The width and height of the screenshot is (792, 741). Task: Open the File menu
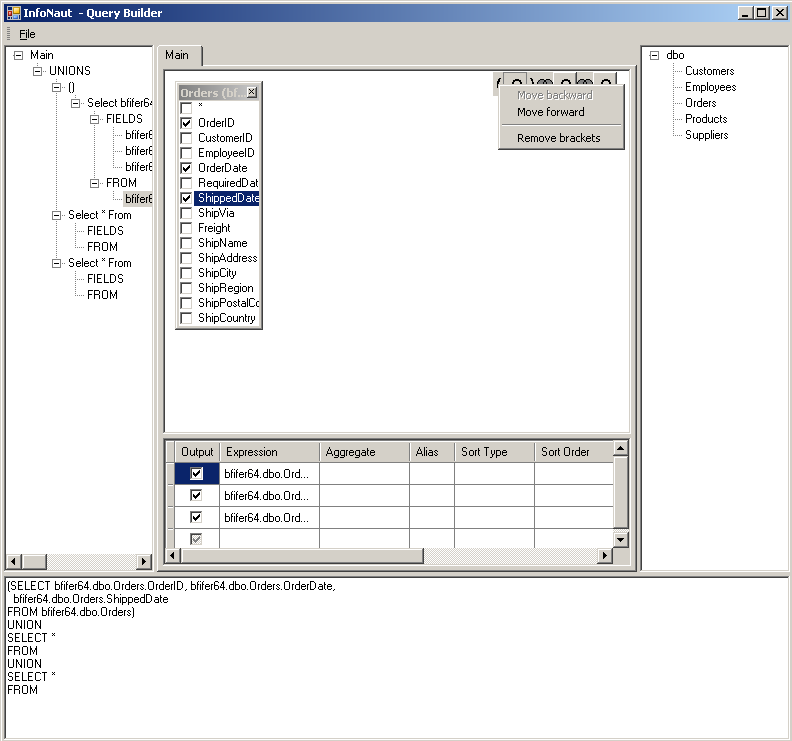[27, 34]
